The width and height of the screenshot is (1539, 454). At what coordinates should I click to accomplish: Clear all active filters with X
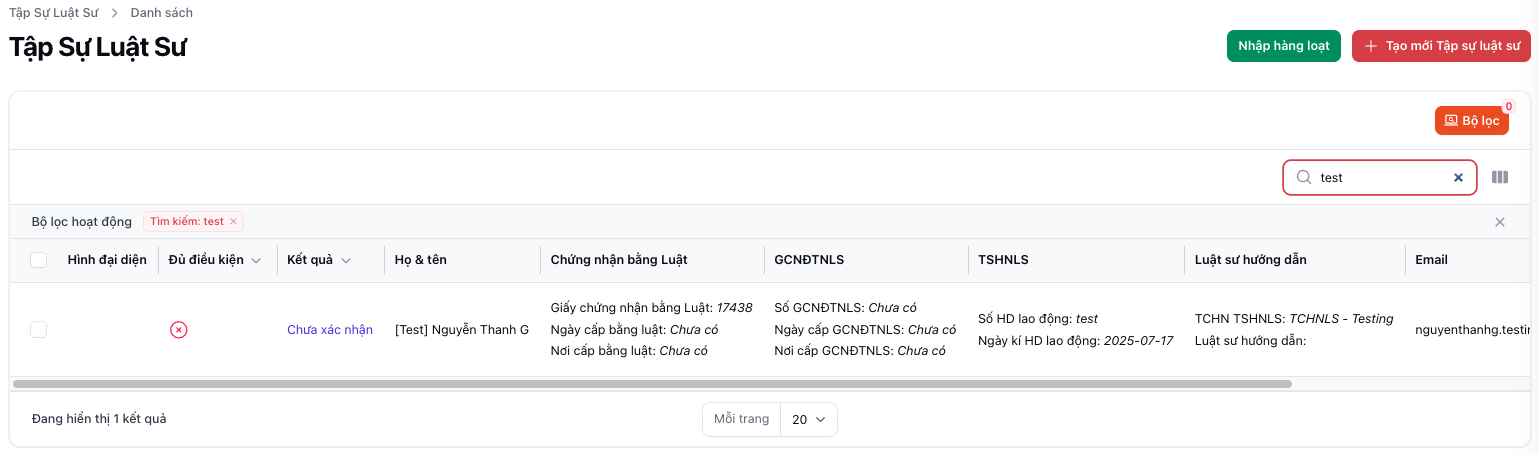pos(1500,222)
